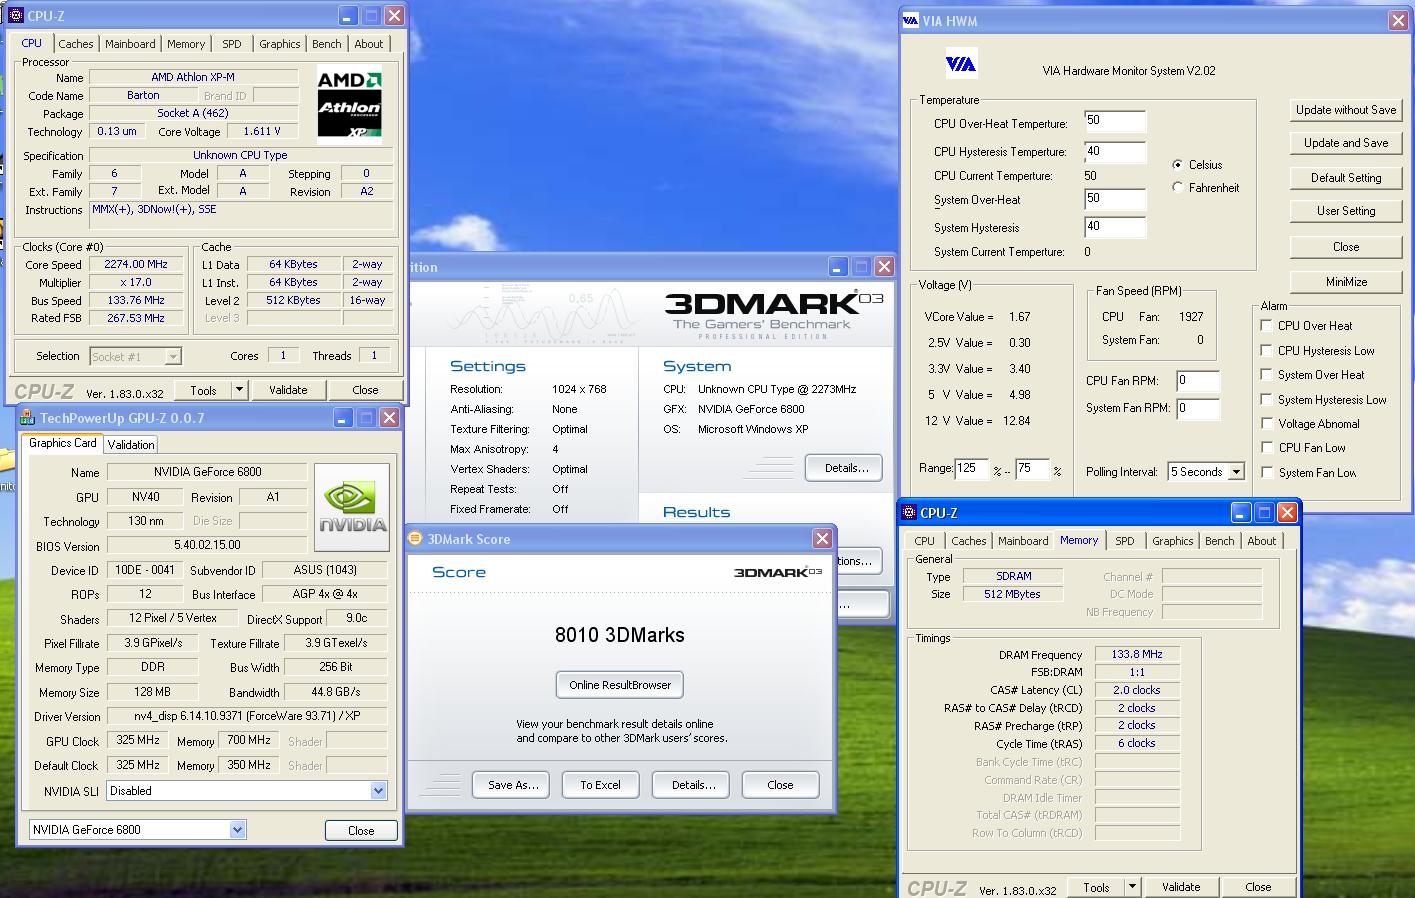This screenshot has height=898, width=1415.
Task: Click the Core Speed value 2274.00 MHz
Action: point(136,265)
